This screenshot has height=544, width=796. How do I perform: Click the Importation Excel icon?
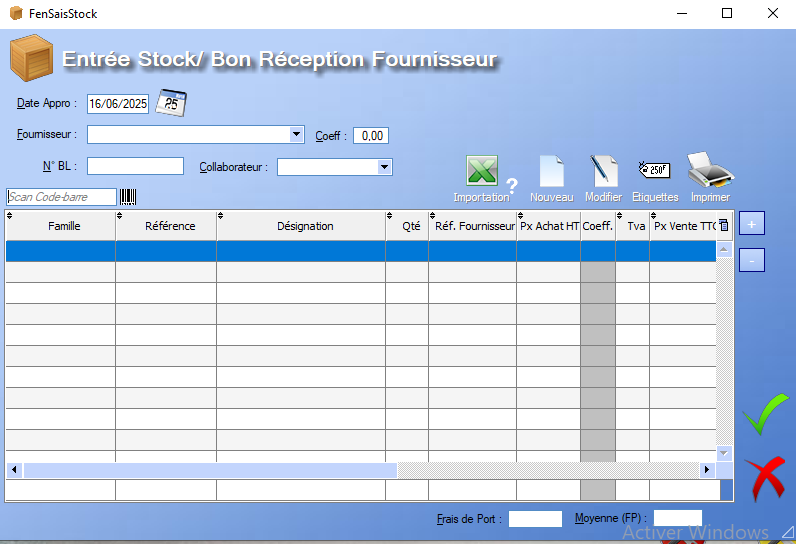[482, 172]
